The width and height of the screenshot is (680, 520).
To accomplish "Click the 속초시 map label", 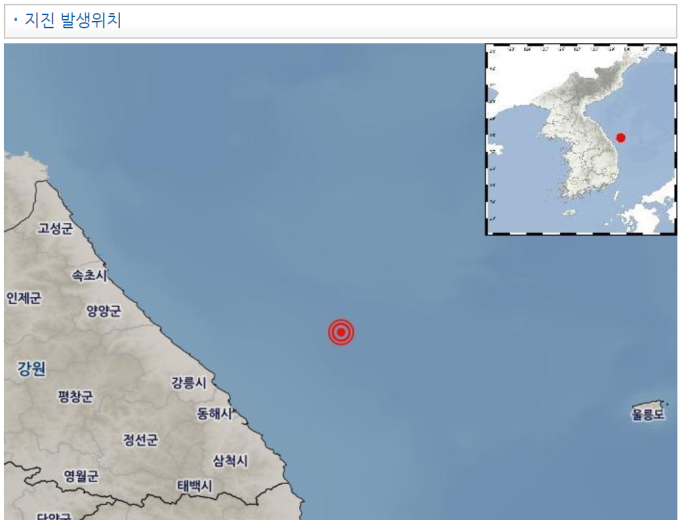I will [x=89, y=275].
